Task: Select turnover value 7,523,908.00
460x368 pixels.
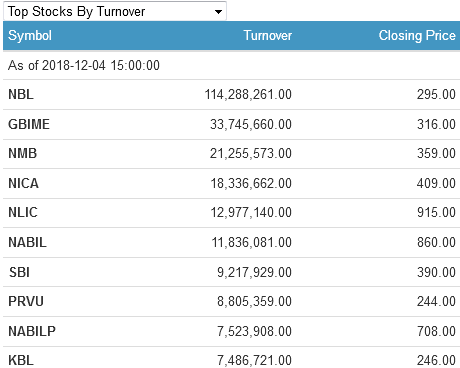Action: 254,331
